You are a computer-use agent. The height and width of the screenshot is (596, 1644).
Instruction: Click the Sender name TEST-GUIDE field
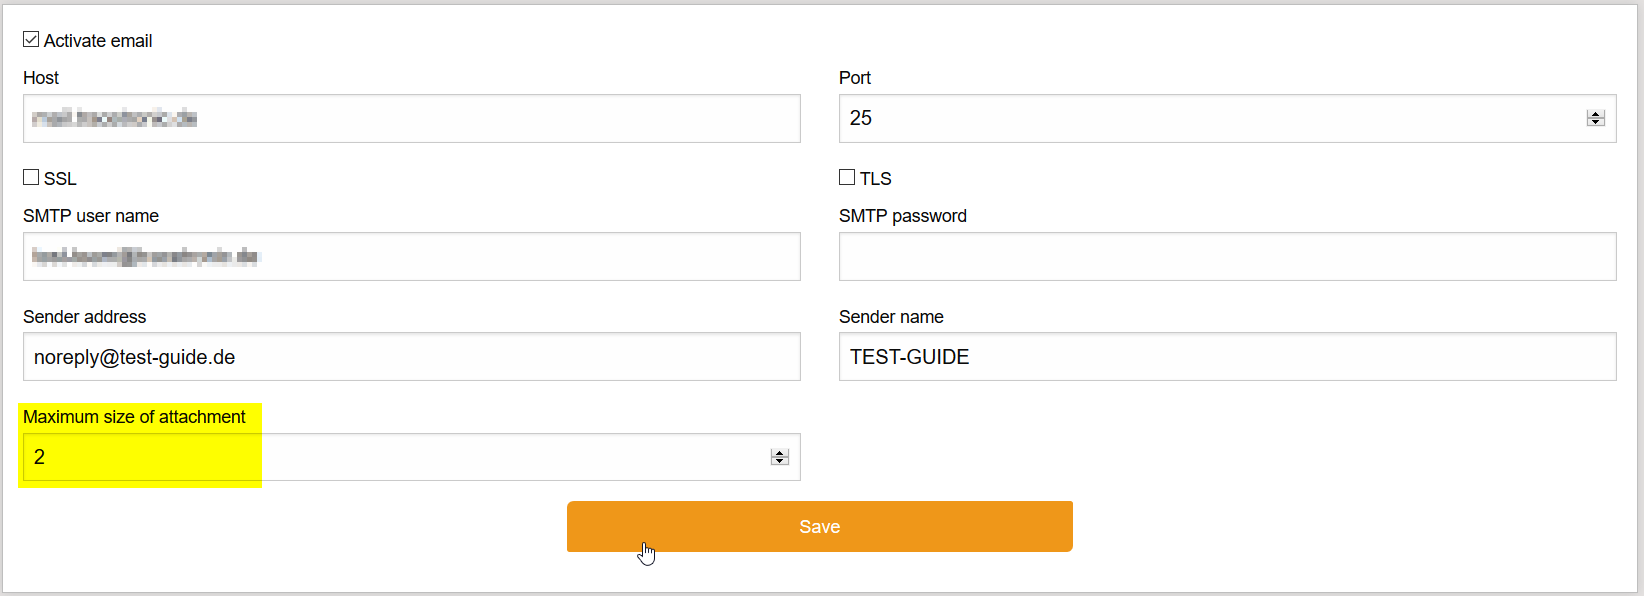[1227, 357]
